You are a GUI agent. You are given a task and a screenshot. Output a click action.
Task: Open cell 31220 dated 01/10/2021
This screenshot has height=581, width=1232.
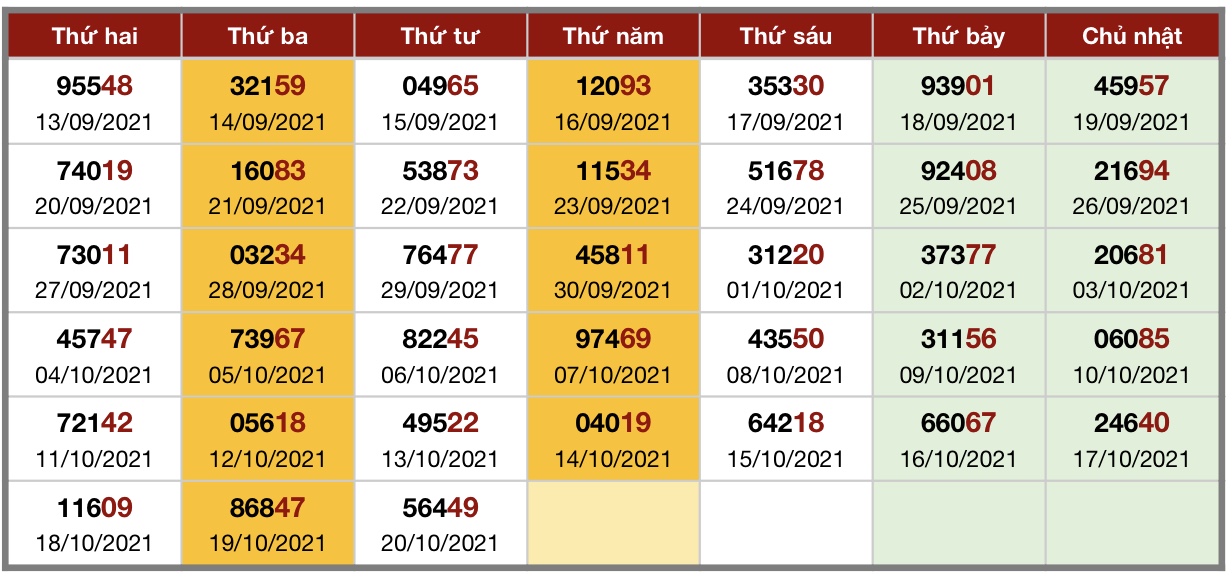point(786,271)
